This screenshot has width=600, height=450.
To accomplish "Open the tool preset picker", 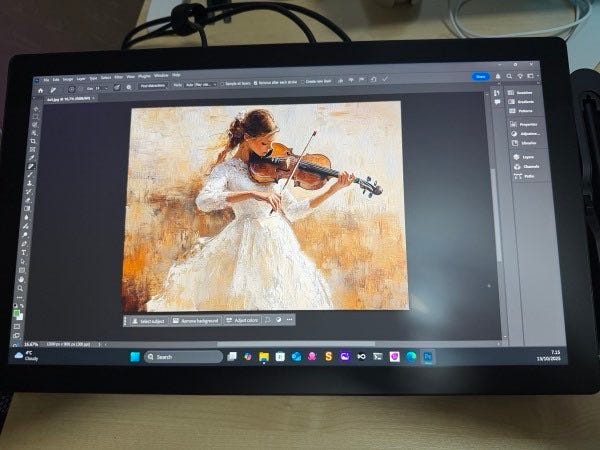I will 53,90.
